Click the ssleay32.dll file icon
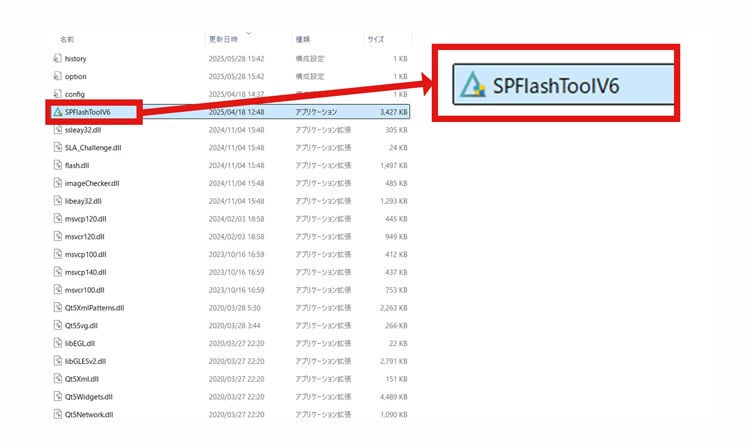750x447 pixels. pos(57,130)
